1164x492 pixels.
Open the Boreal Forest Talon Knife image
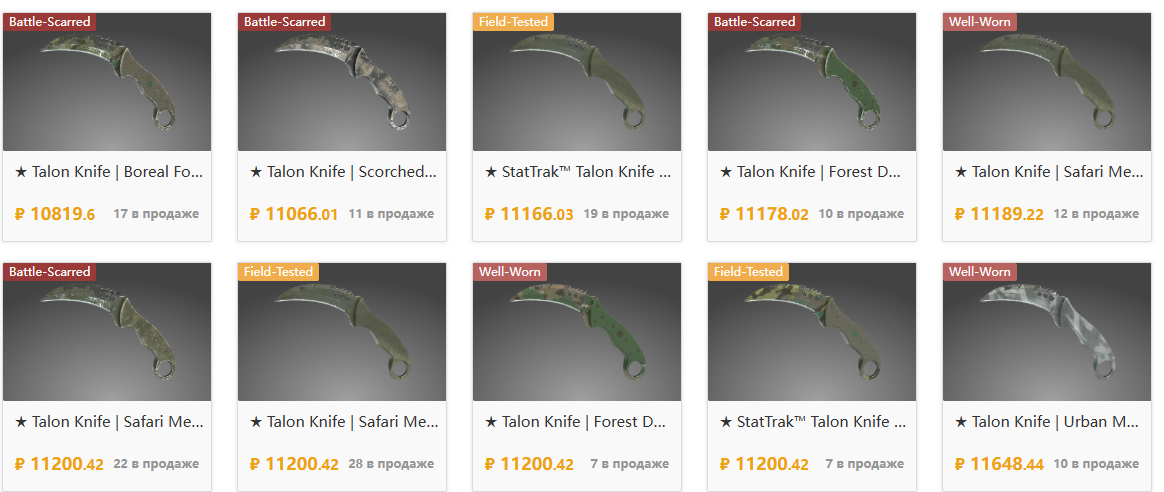tap(107, 82)
